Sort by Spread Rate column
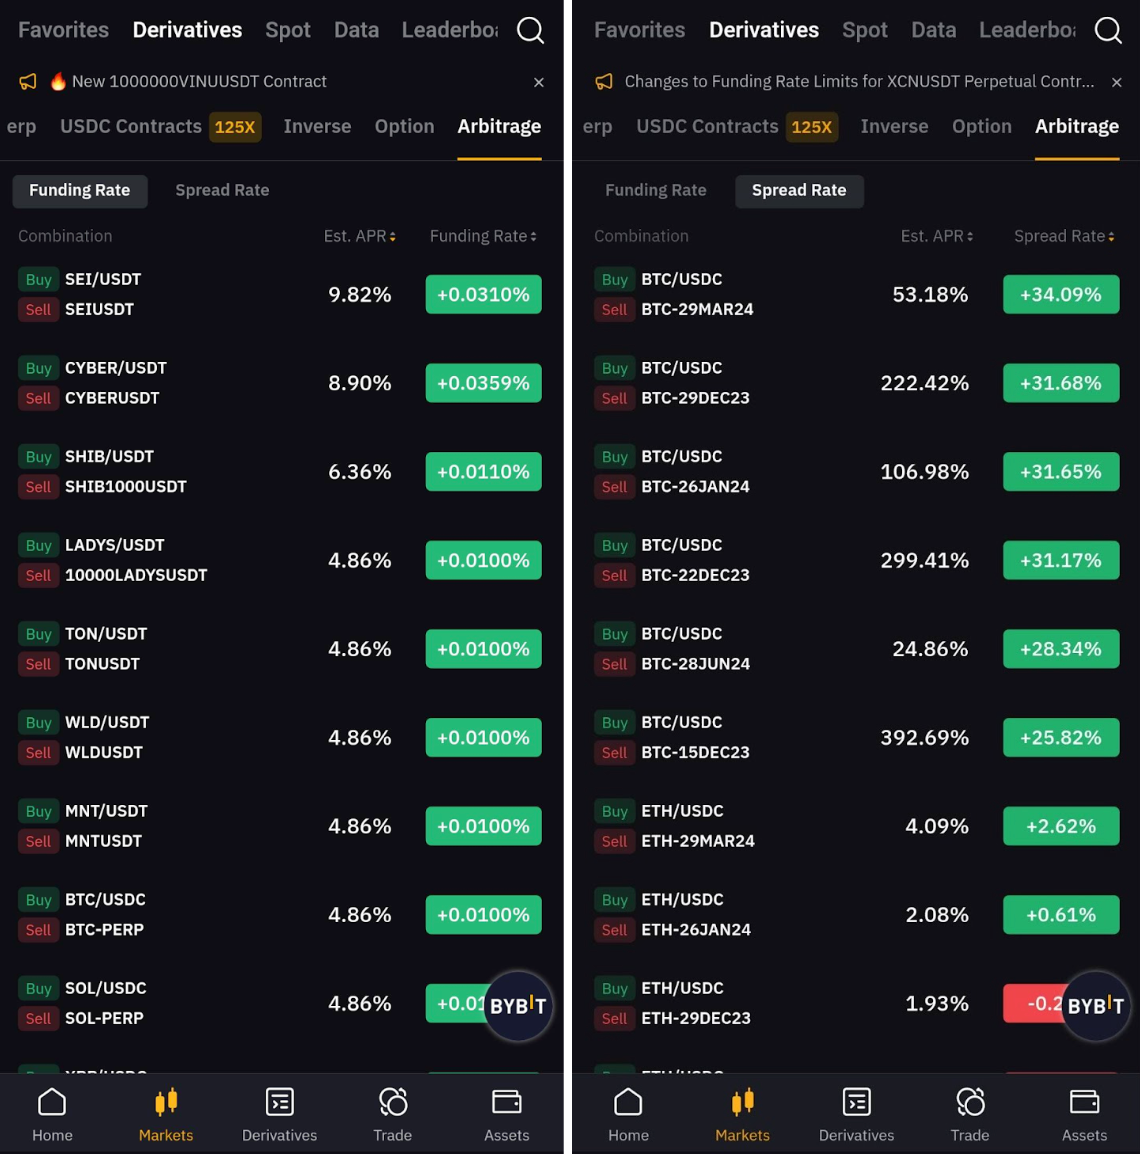The image size is (1140, 1154). (1064, 236)
